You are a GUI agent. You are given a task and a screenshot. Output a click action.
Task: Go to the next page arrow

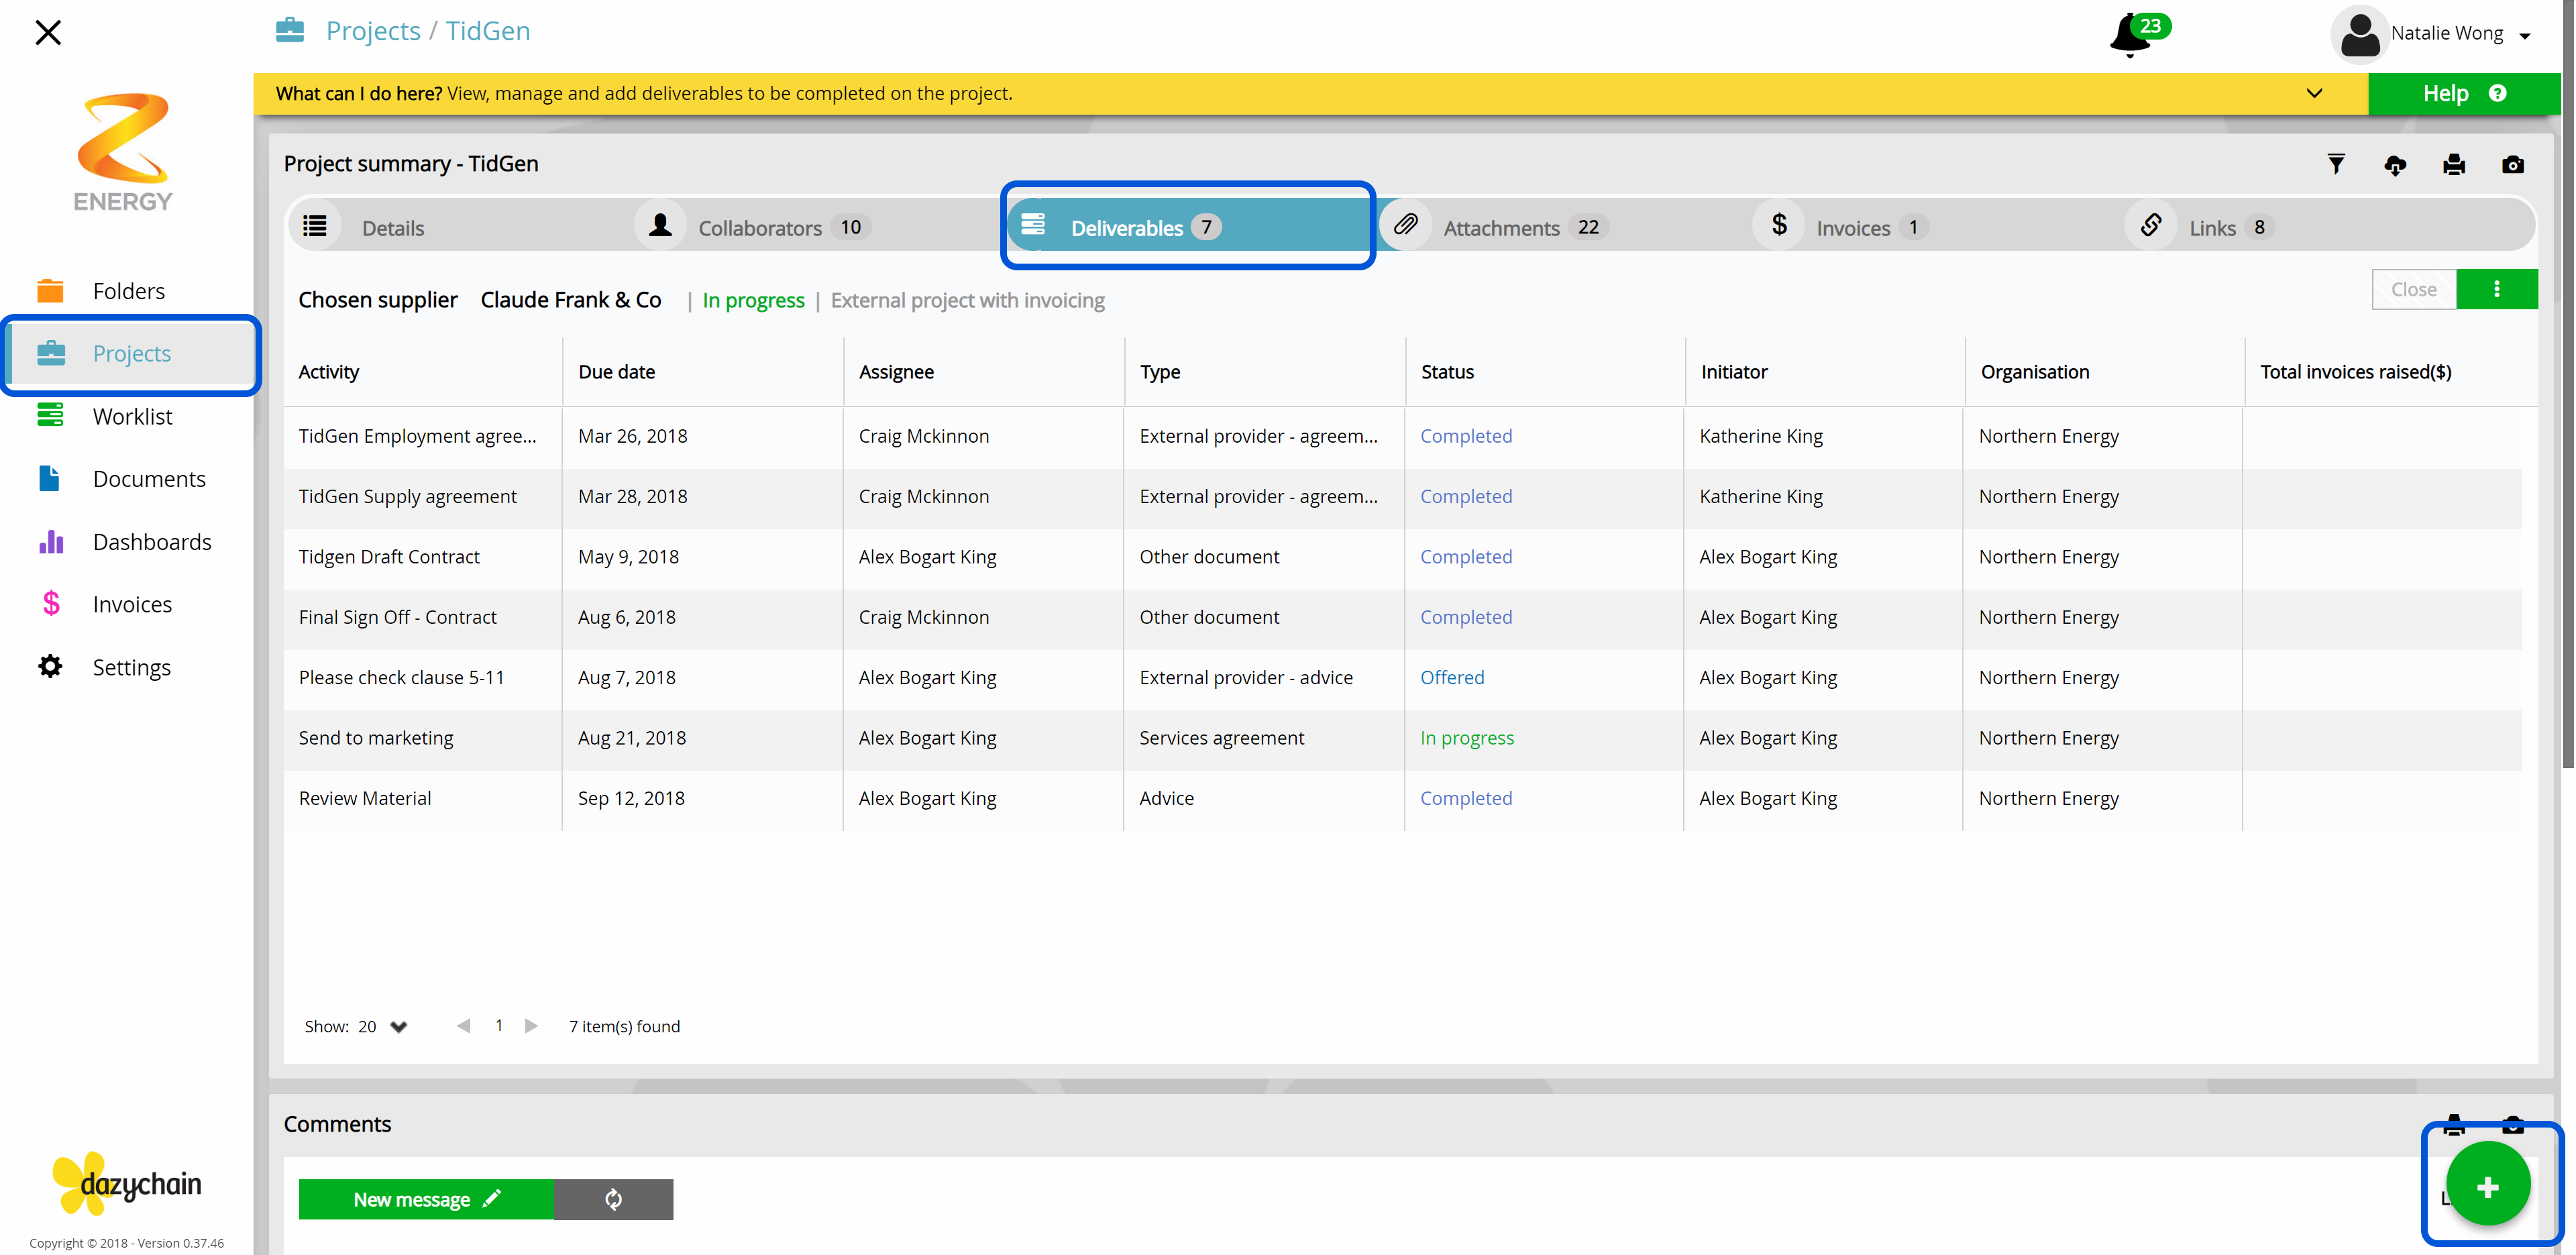[531, 1026]
